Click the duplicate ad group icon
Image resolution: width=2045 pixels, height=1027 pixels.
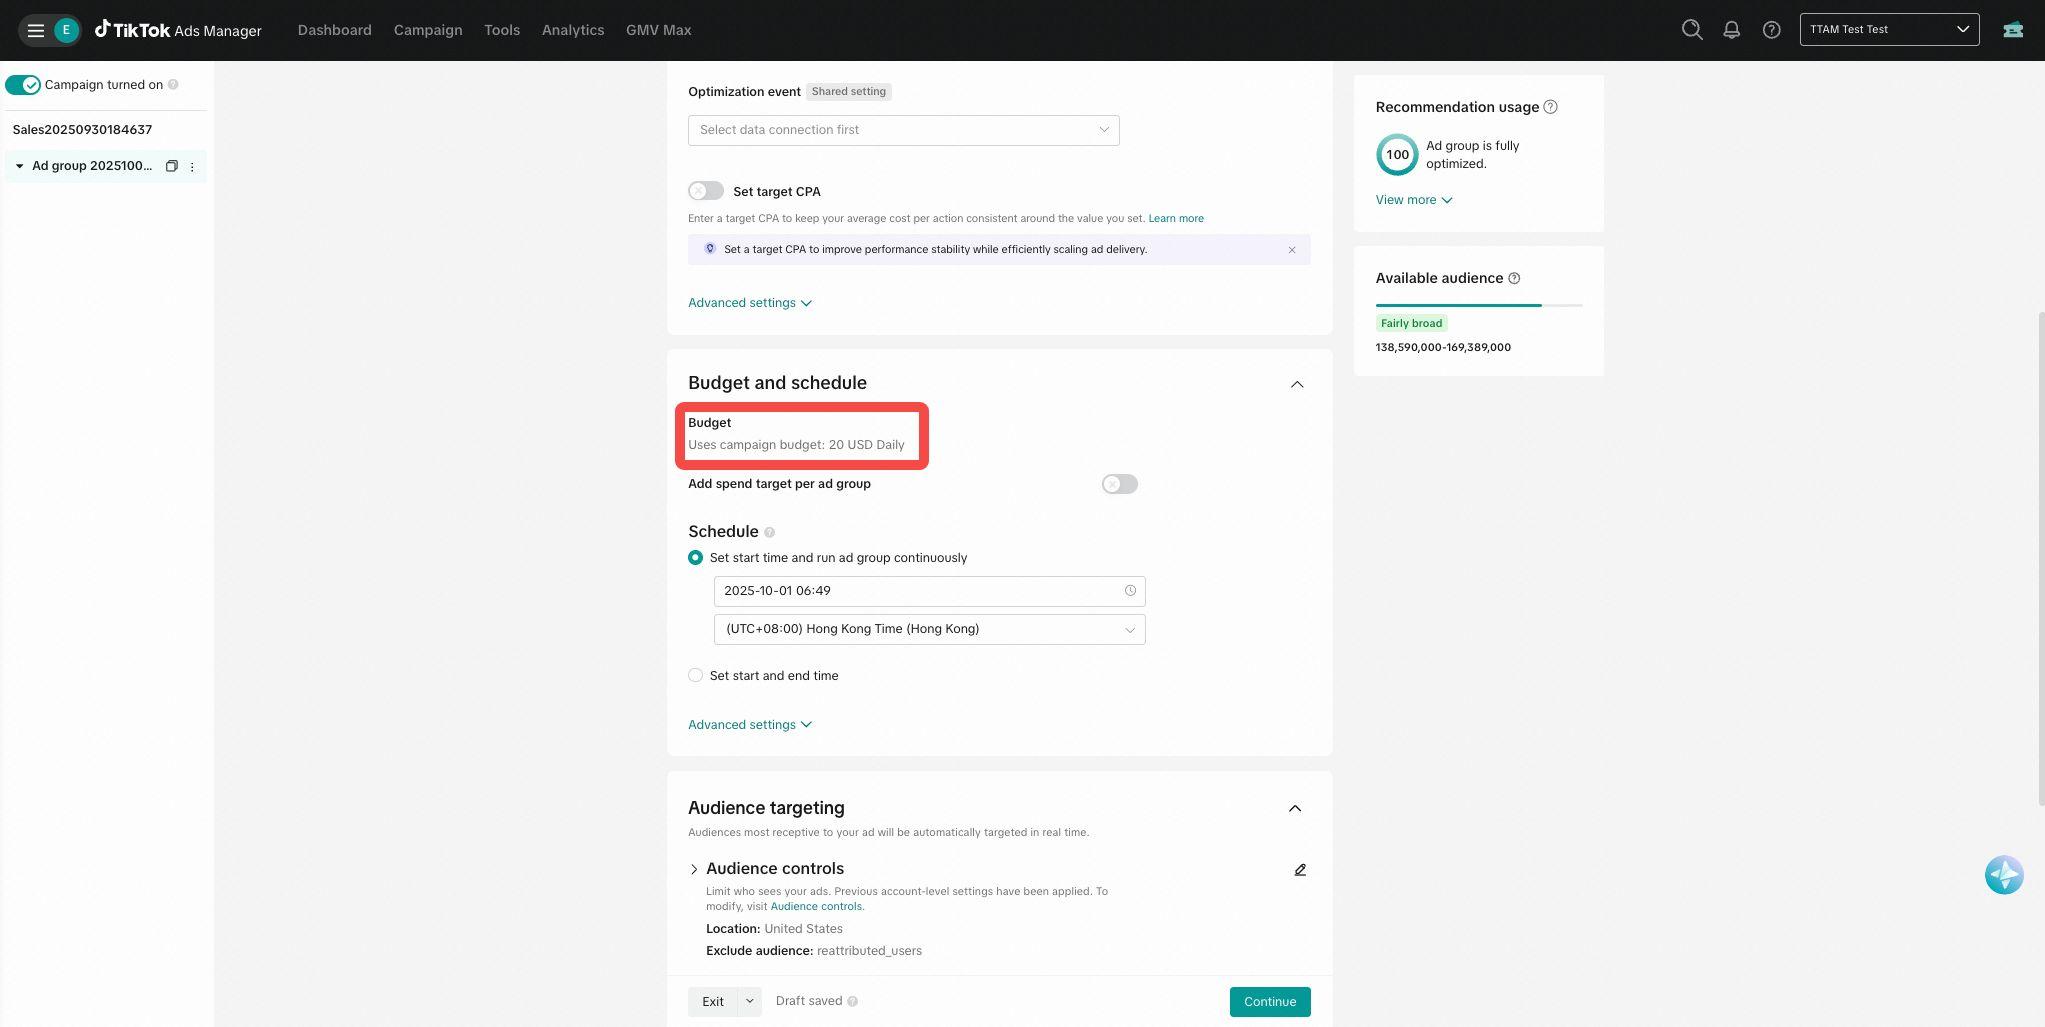tap(171, 166)
